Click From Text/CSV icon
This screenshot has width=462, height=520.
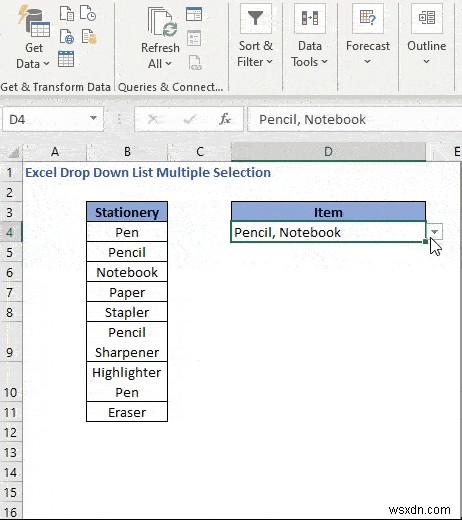coord(67,13)
